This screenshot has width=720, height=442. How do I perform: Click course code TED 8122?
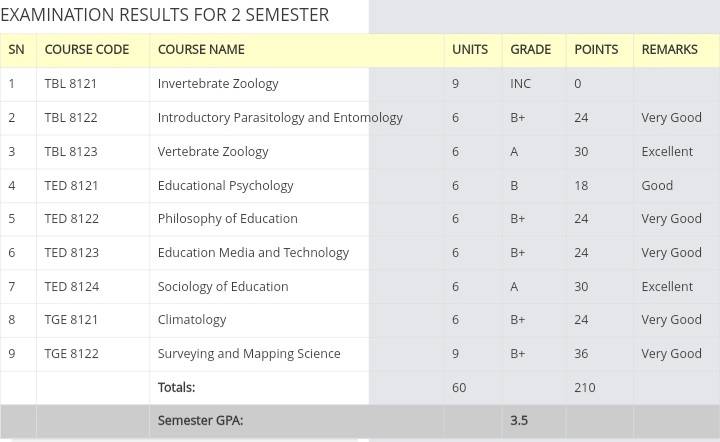pos(72,218)
